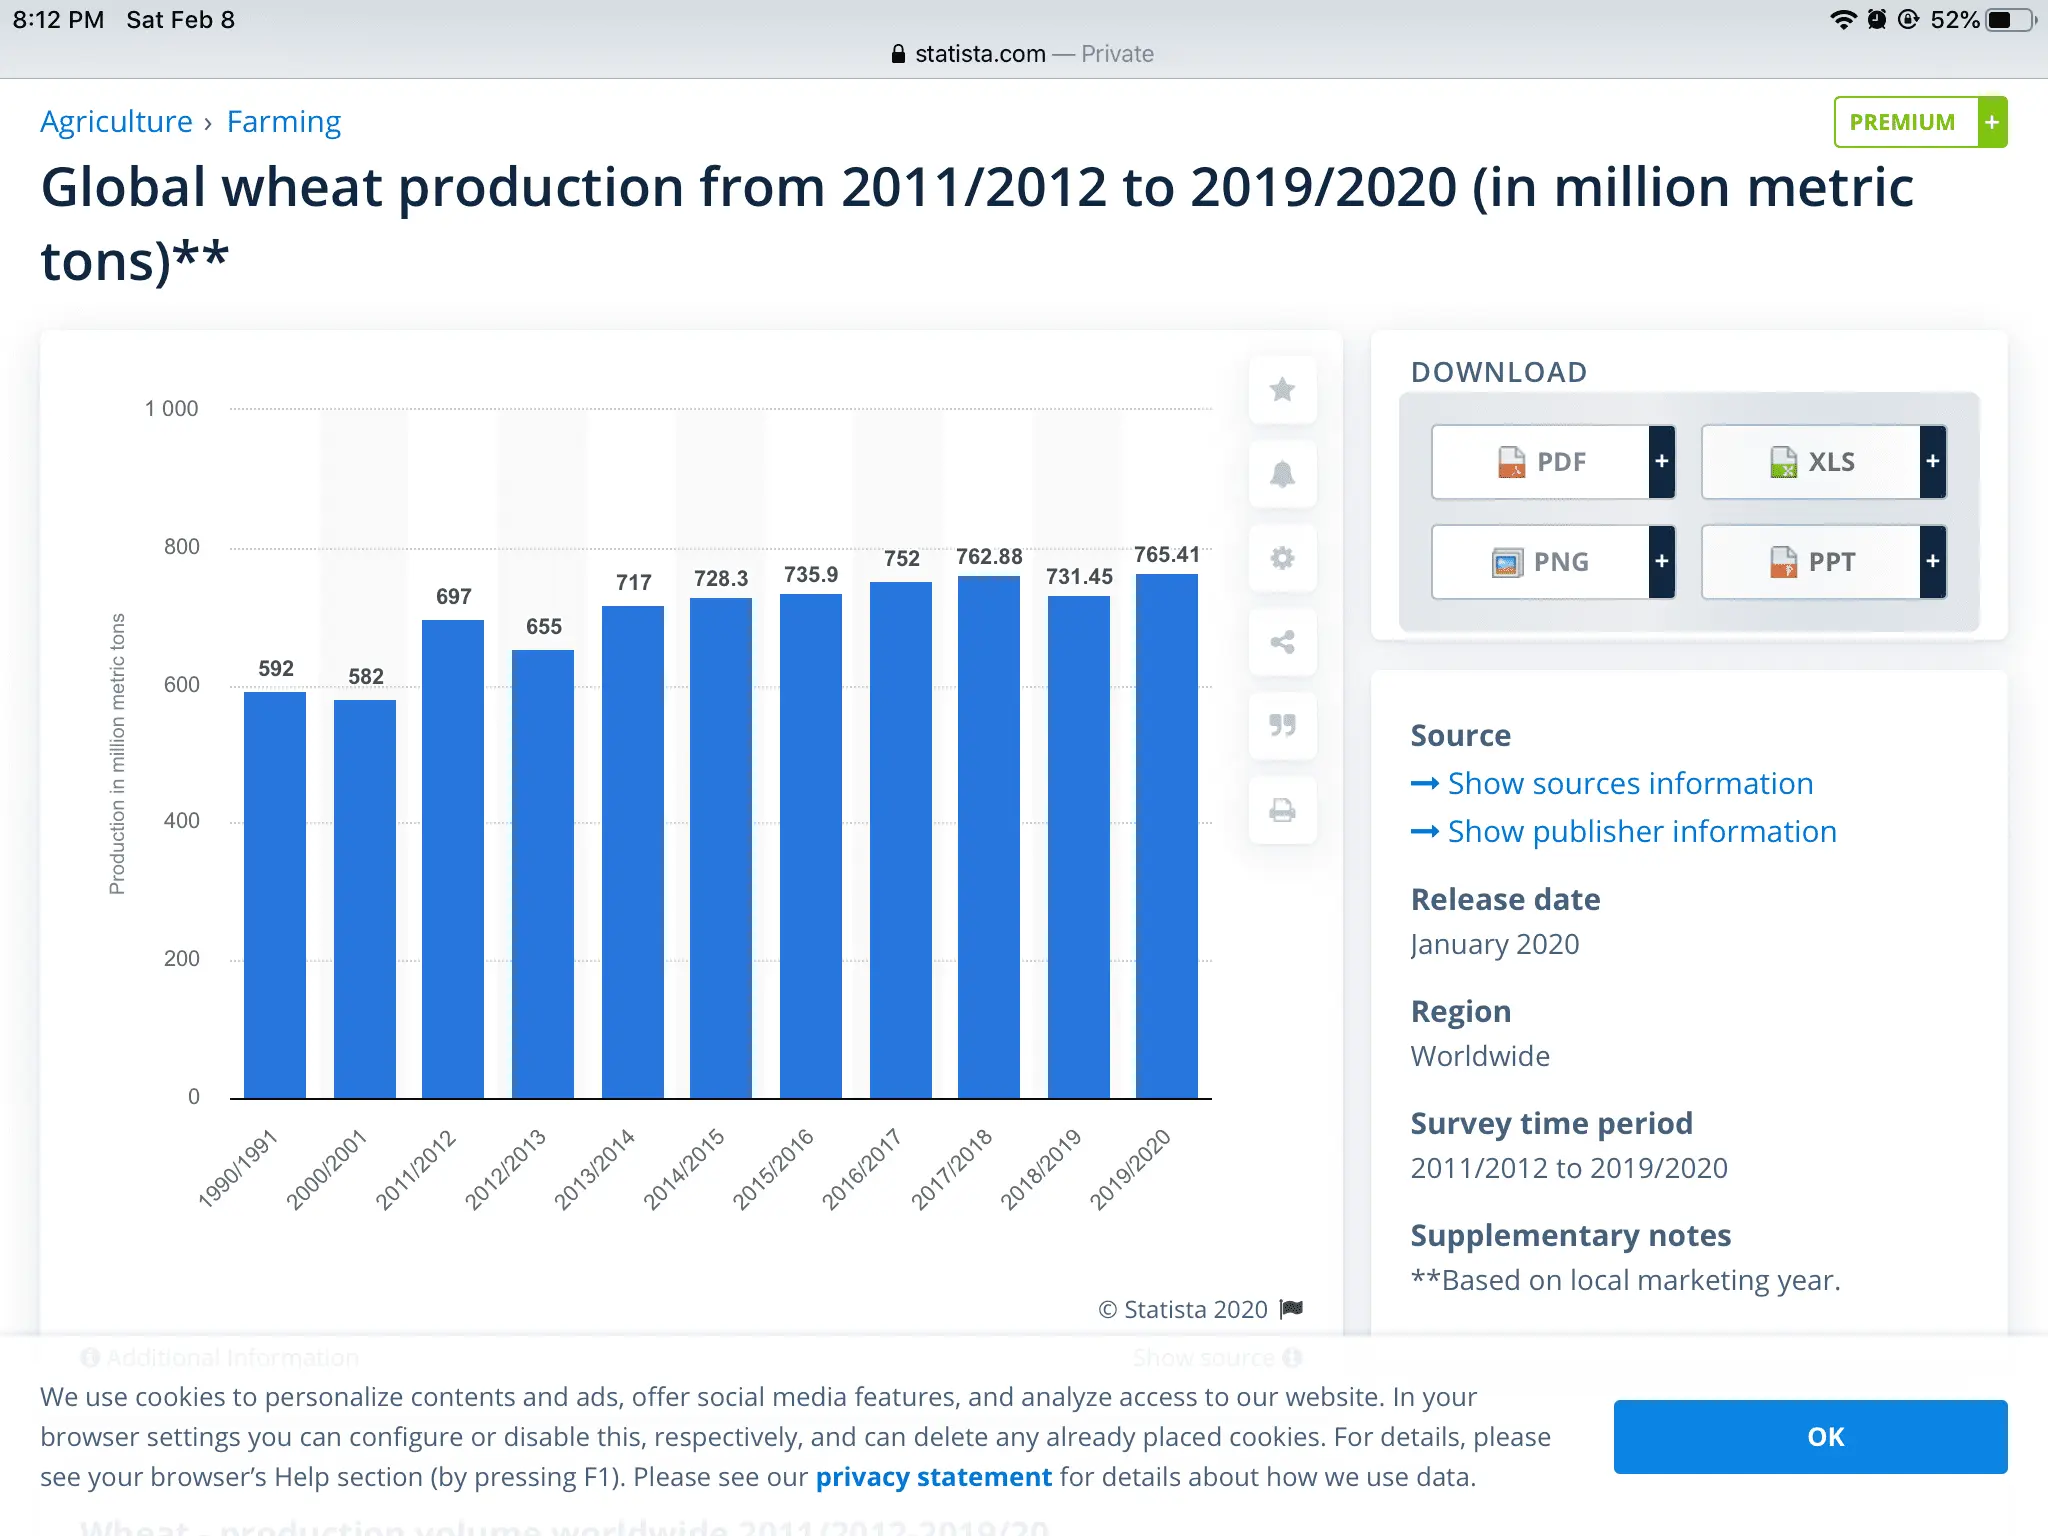Expand Show sources information
The height and width of the screenshot is (1536, 2048).
coord(1629,784)
